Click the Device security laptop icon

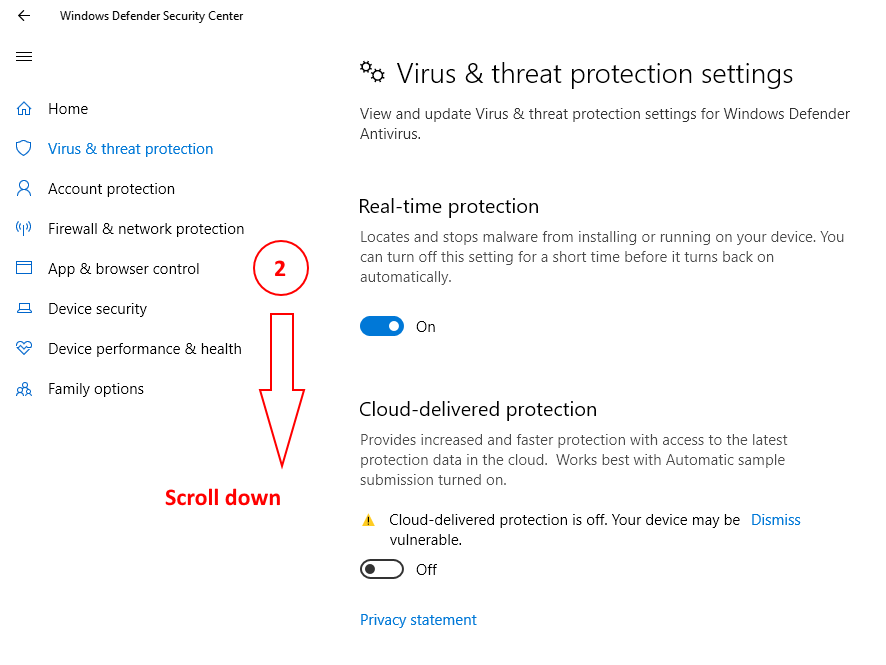tap(24, 309)
